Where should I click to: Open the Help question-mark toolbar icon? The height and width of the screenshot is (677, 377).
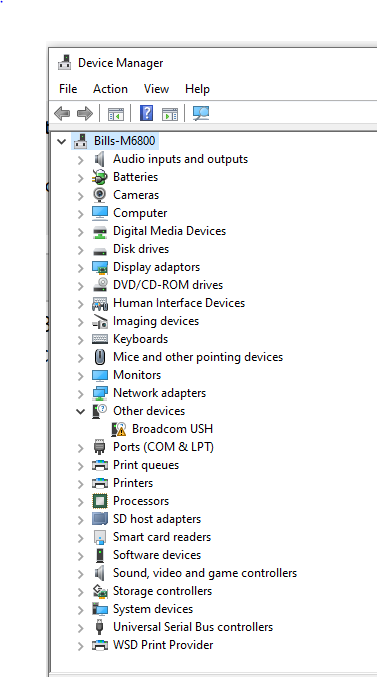tap(146, 114)
